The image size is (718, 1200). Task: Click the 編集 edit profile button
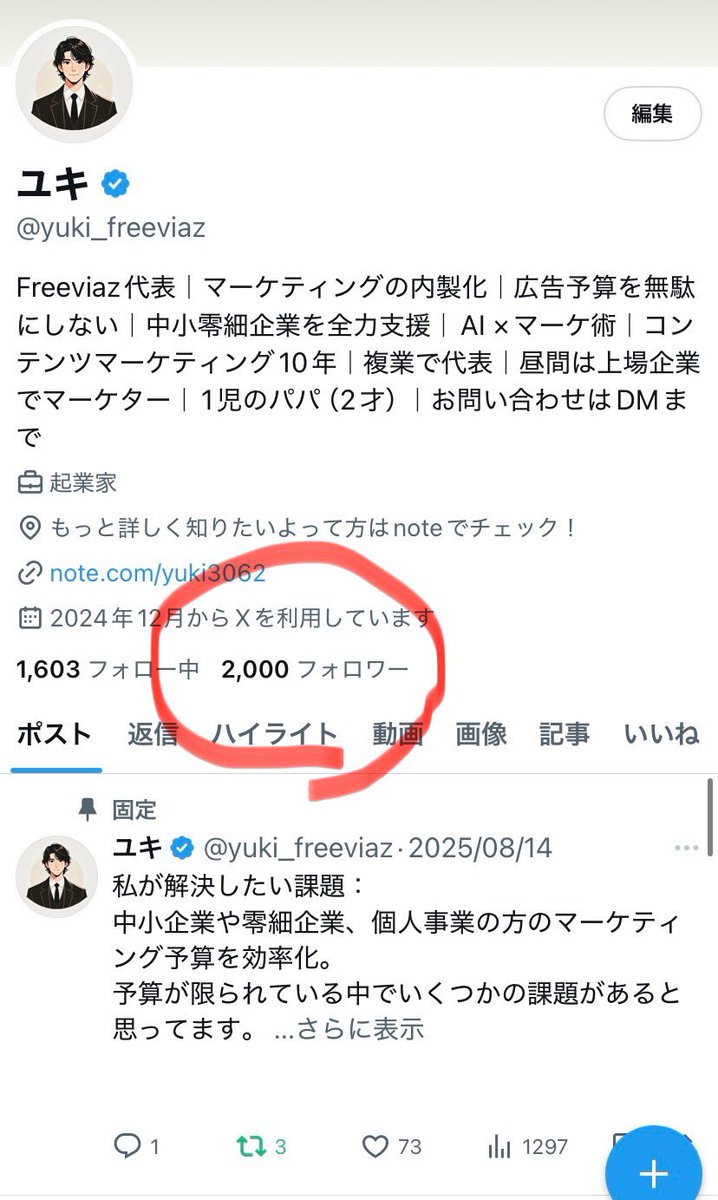[x=652, y=114]
